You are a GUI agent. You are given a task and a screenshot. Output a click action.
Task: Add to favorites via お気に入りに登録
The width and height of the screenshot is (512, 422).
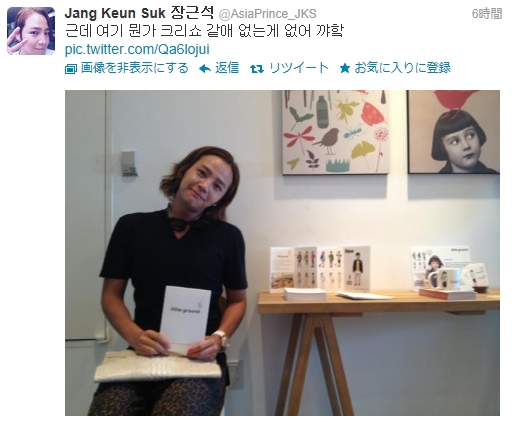pyautogui.click(x=402, y=68)
